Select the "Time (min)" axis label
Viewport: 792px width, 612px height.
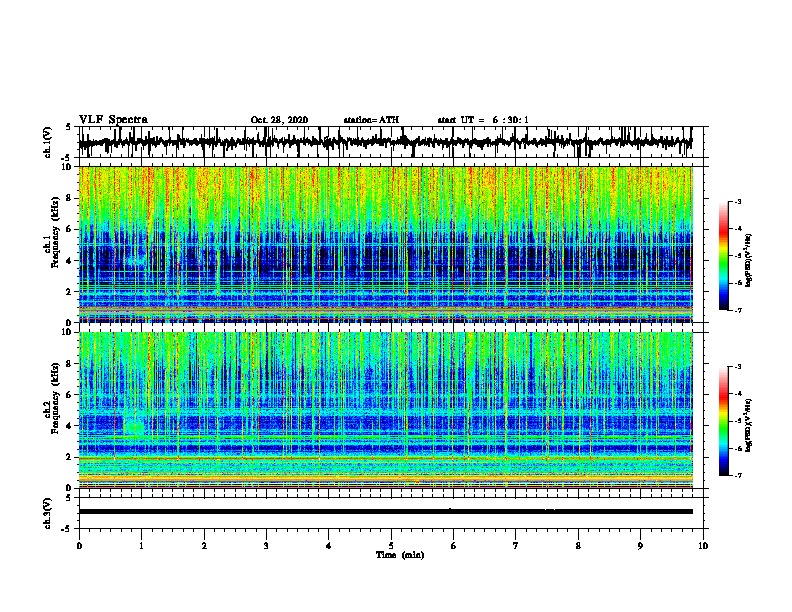pos(400,555)
